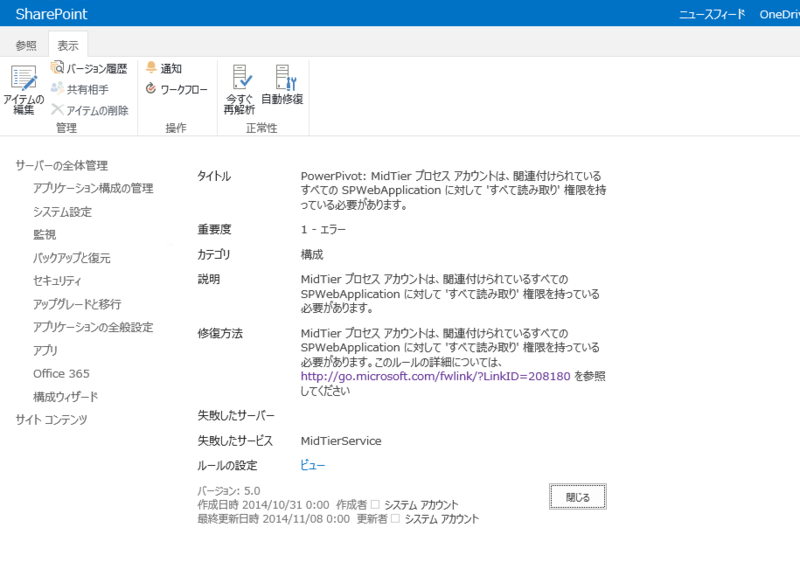Click 今すぐ再解析 reanalyze now icon
This screenshot has height=562, width=800.
coord(242,77)
